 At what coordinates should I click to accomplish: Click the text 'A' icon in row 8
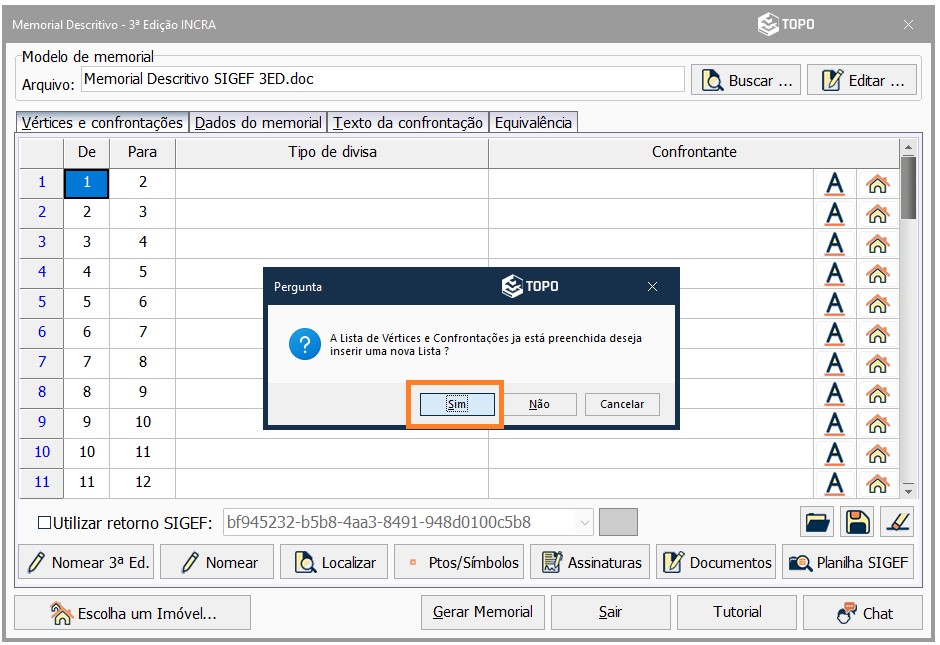tap(834, 394)
